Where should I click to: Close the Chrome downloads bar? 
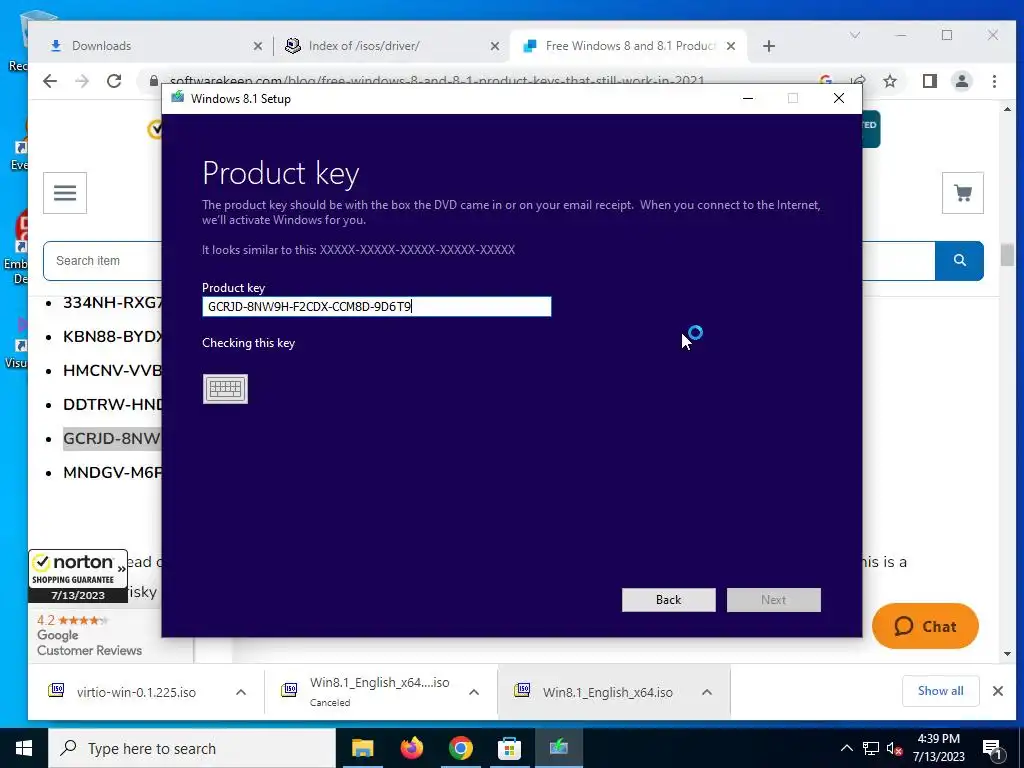pos(997,691)
